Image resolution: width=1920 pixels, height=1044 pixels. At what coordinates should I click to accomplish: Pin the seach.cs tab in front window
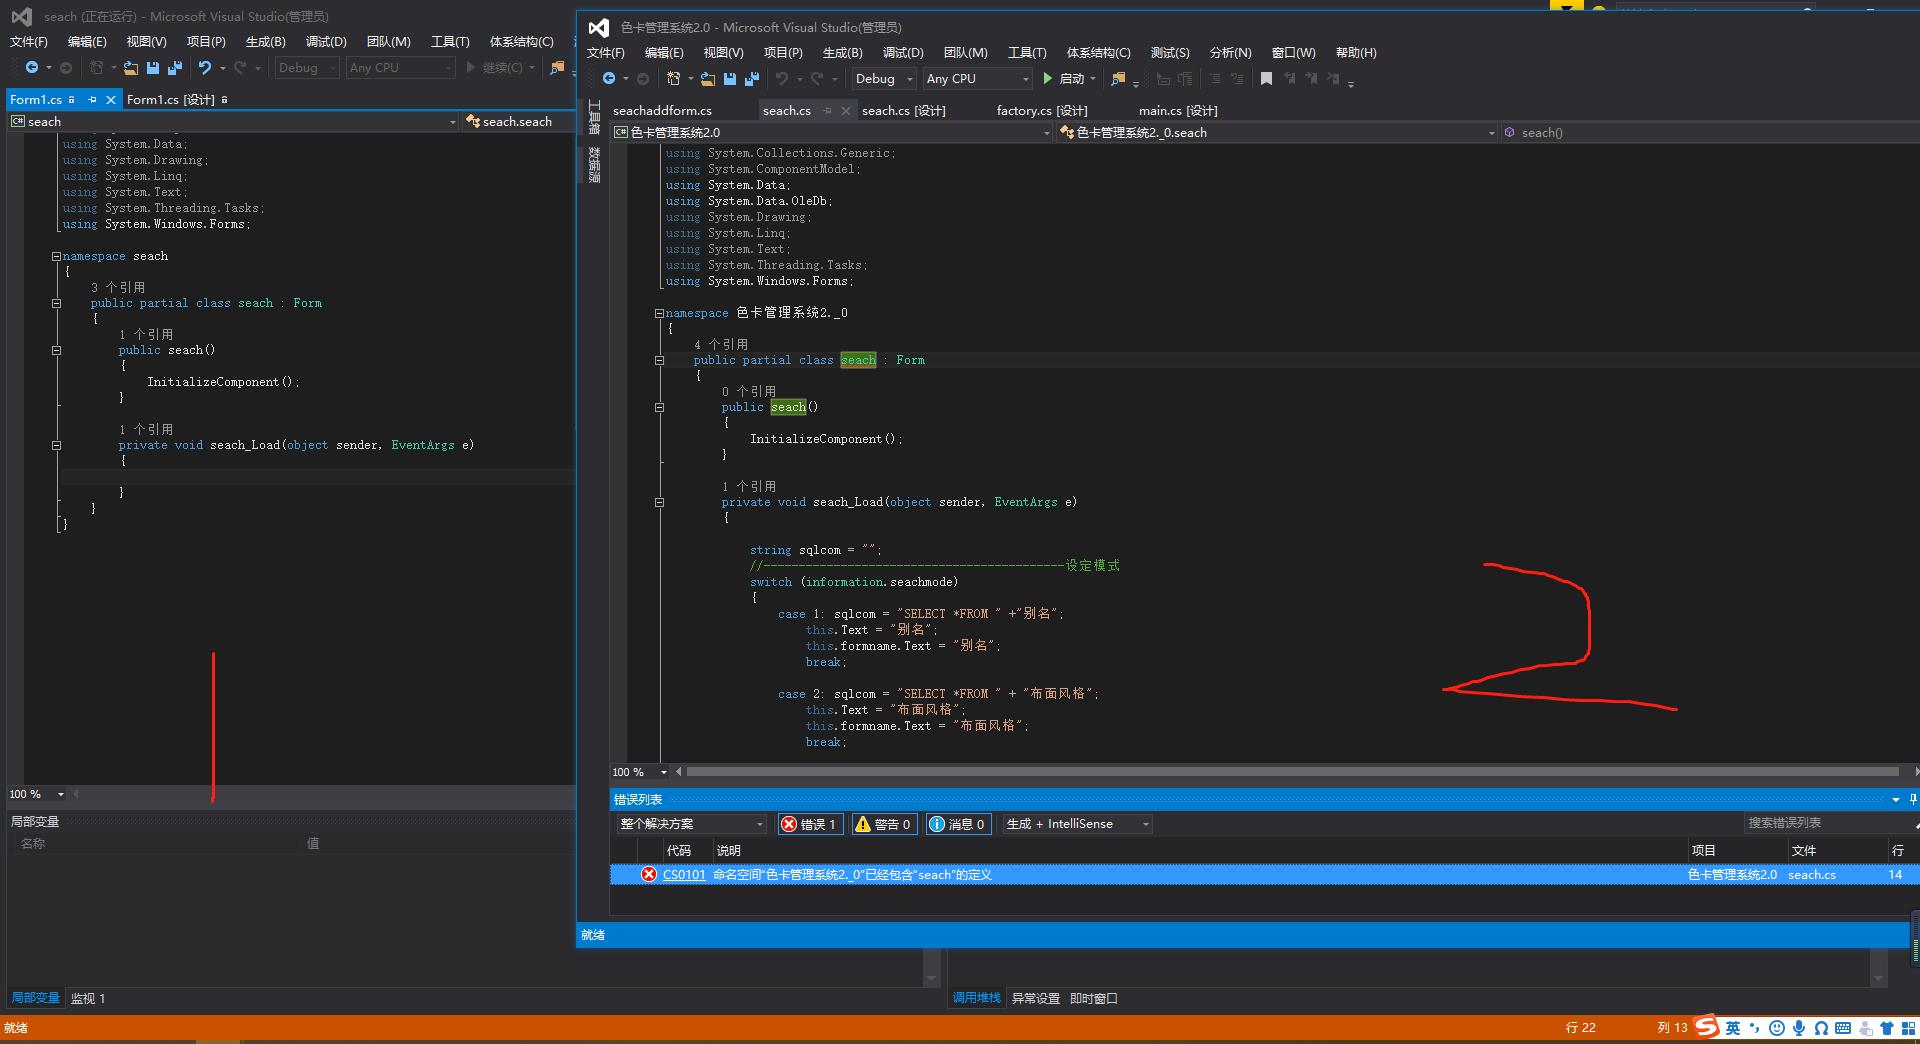click(827, 110)
